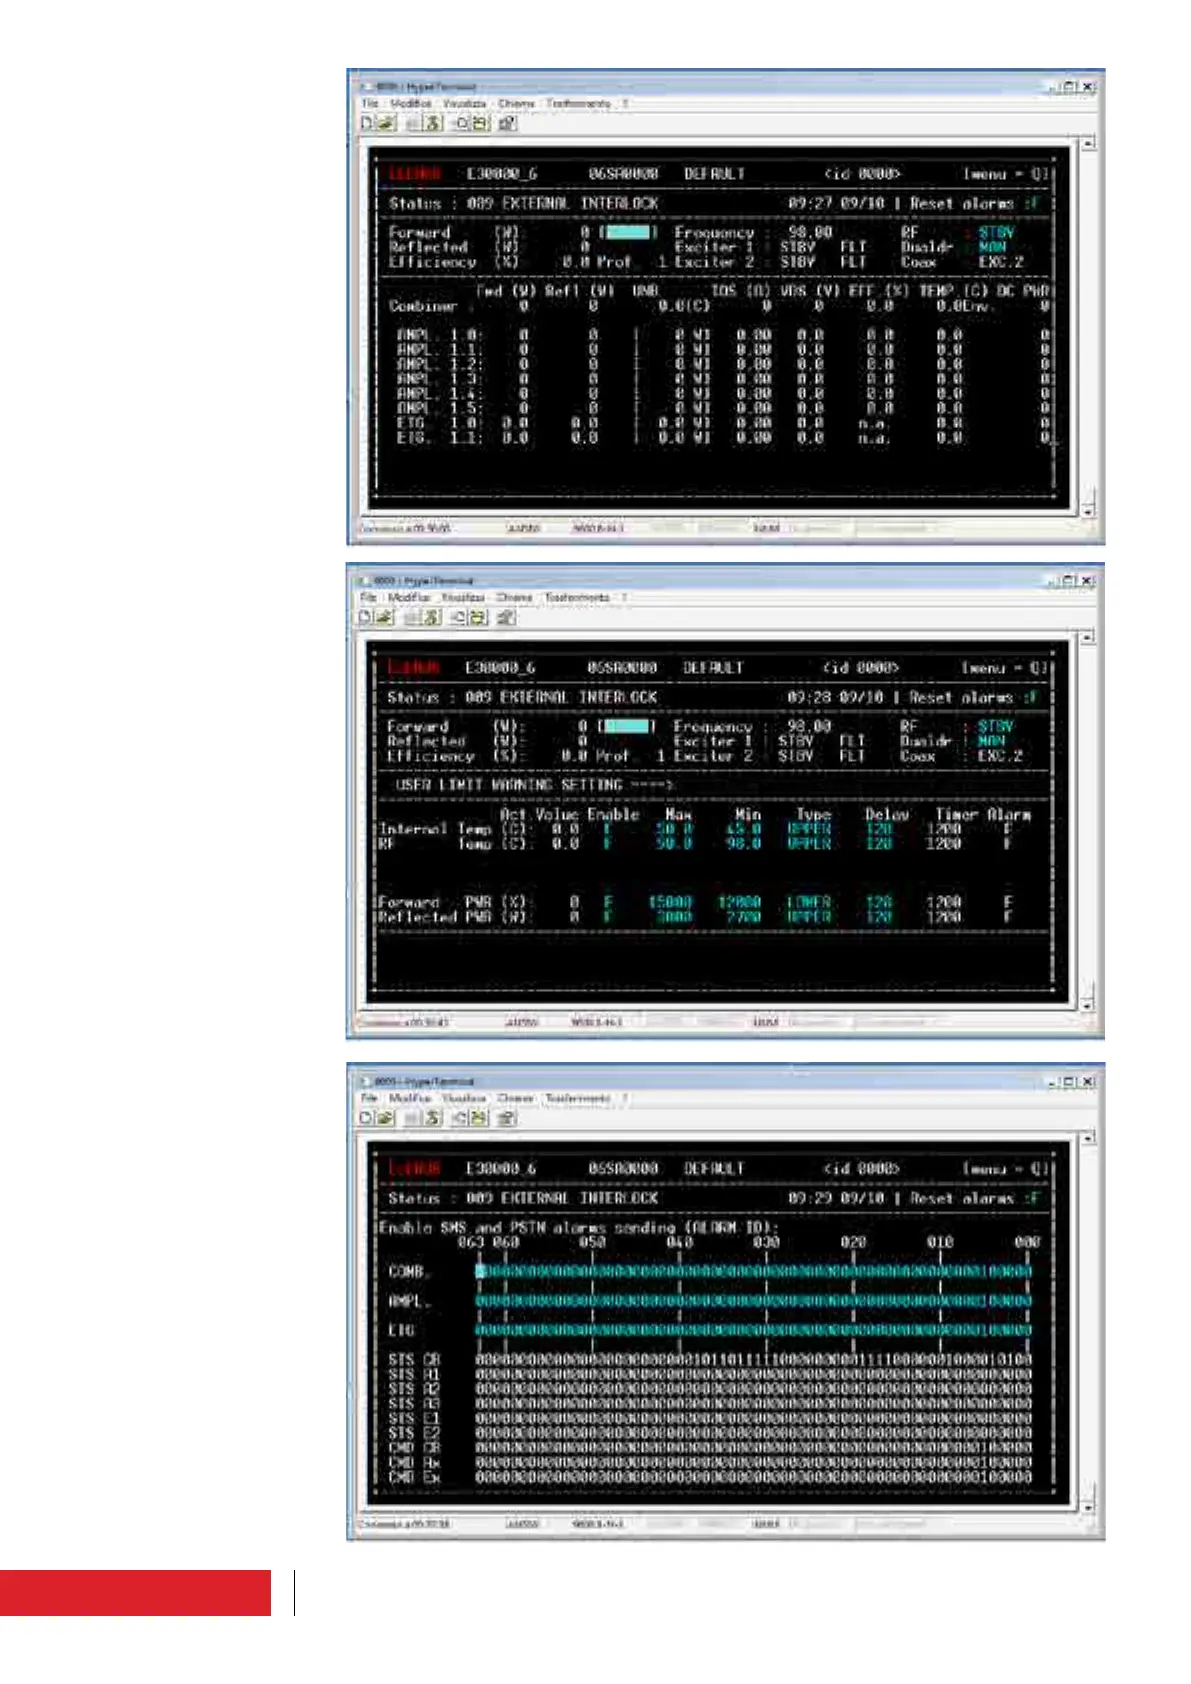Image resolution: width=1191 pixels, height=1684 pixels.
Task: Click 'COMB.' row label in SMS alarms window
Action: (x=409, y=1272)
